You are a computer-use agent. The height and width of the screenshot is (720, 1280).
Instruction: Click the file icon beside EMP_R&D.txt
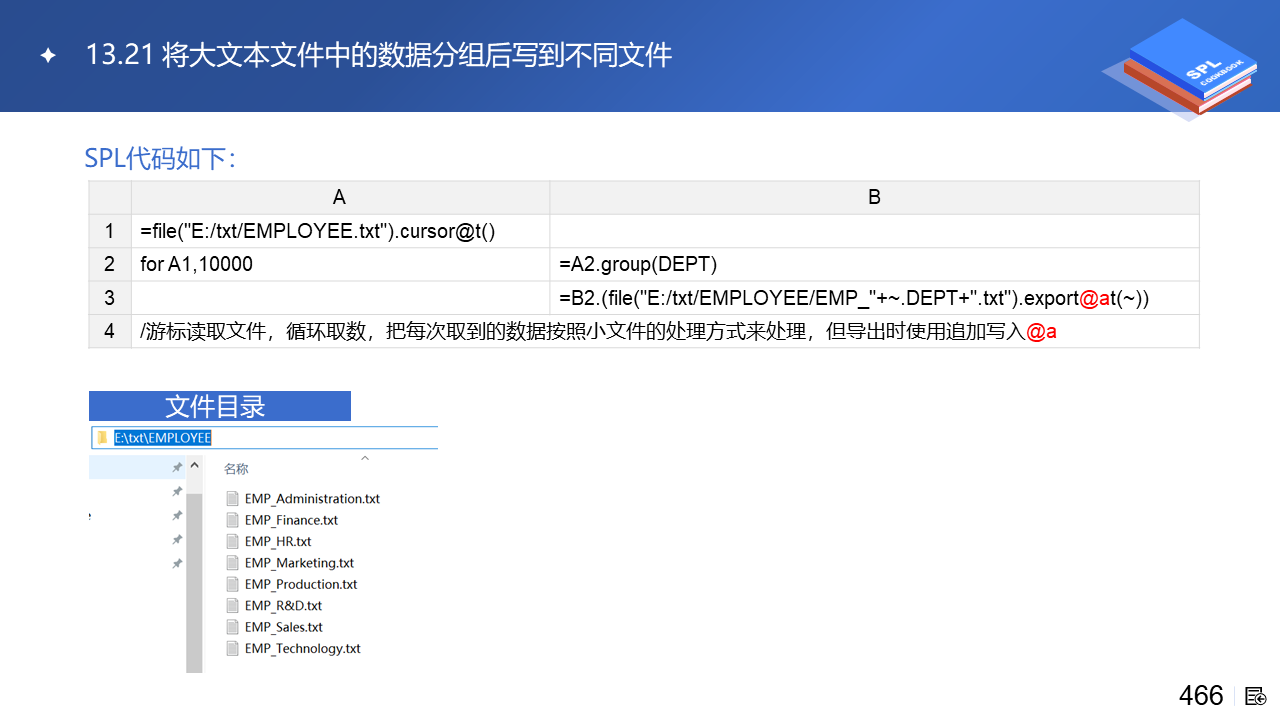coord(233,605)
